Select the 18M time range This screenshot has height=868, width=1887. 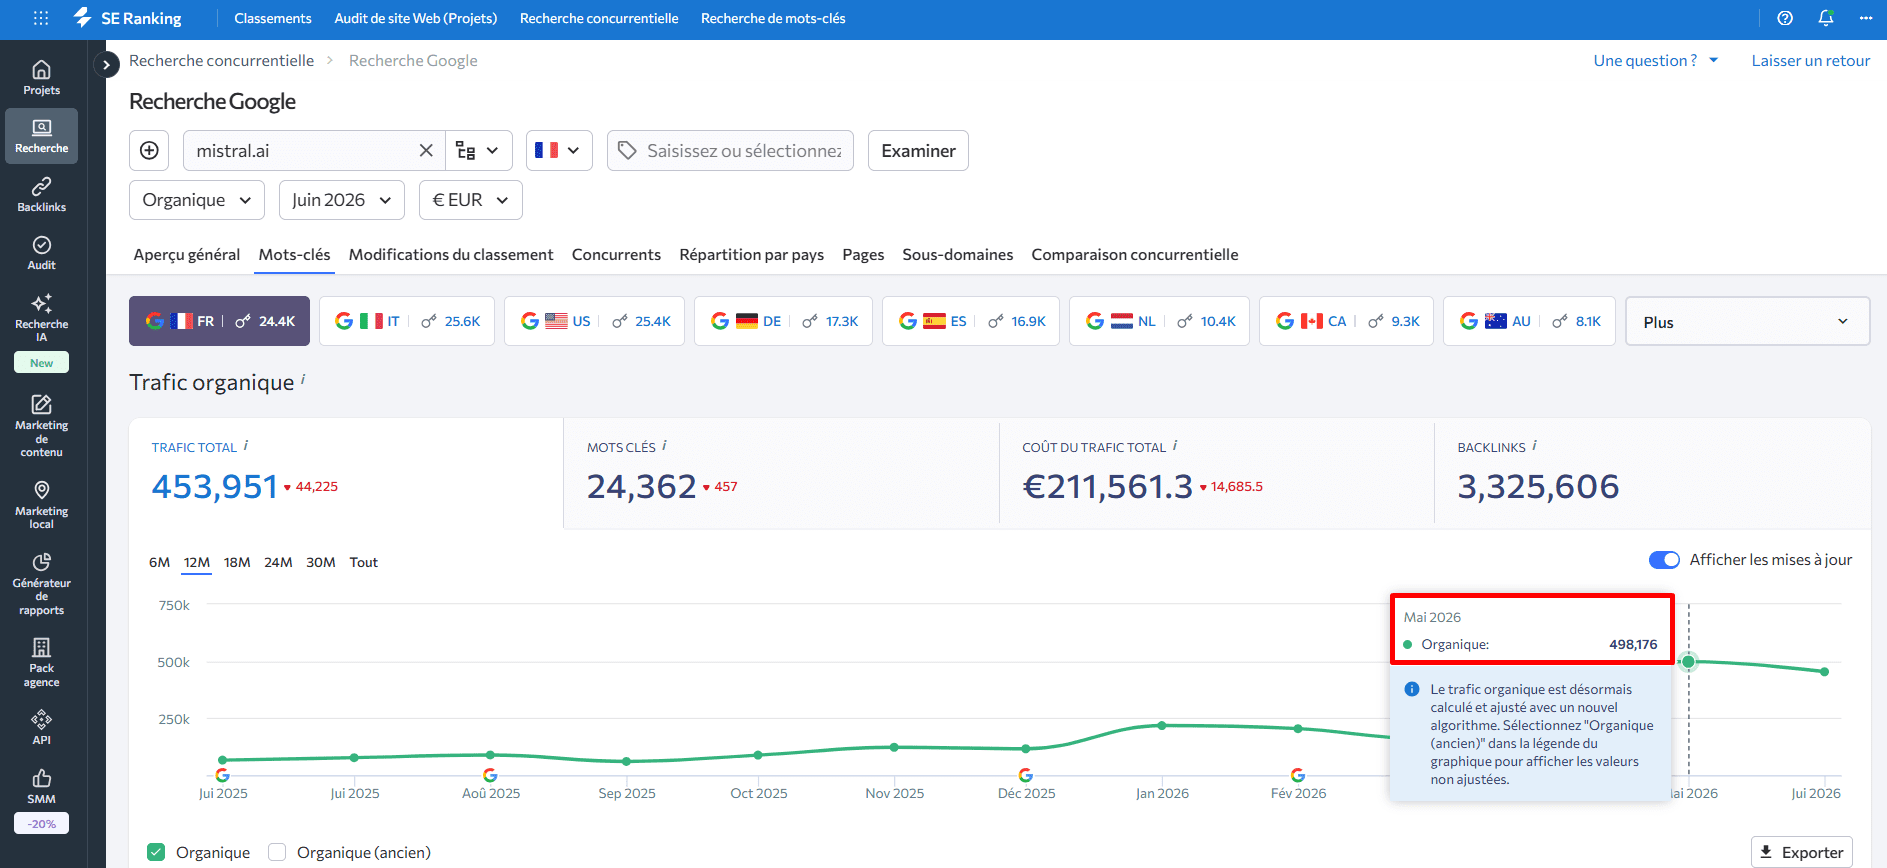[x=237, y=562]
